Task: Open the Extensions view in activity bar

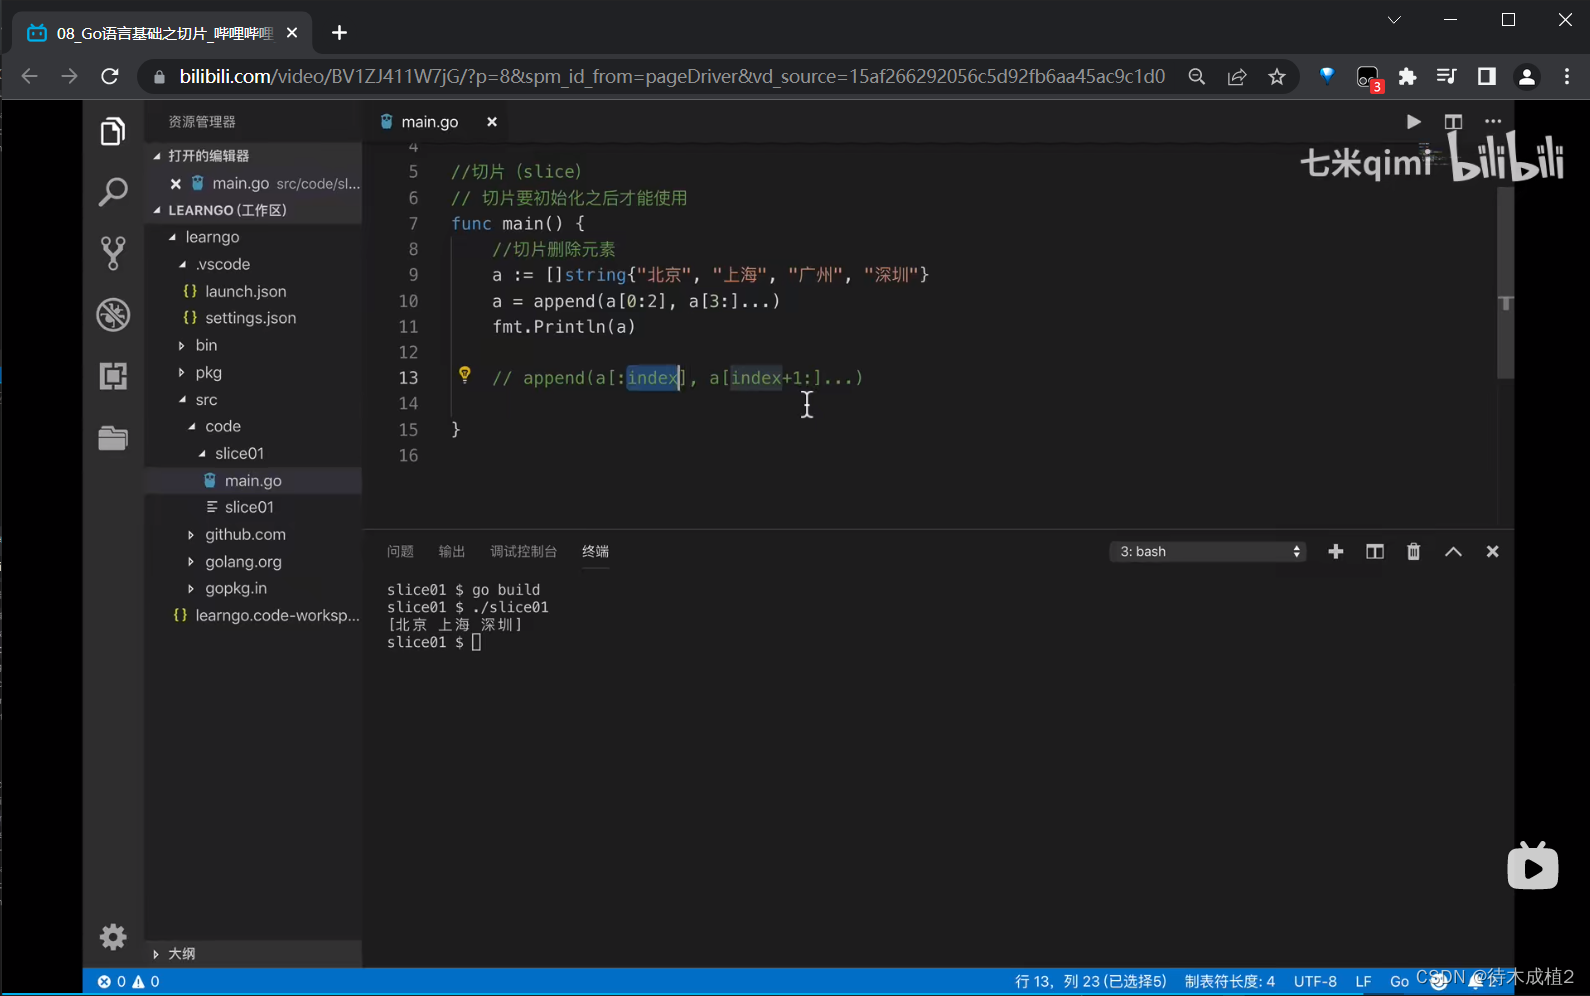Action: pos(113,376)
